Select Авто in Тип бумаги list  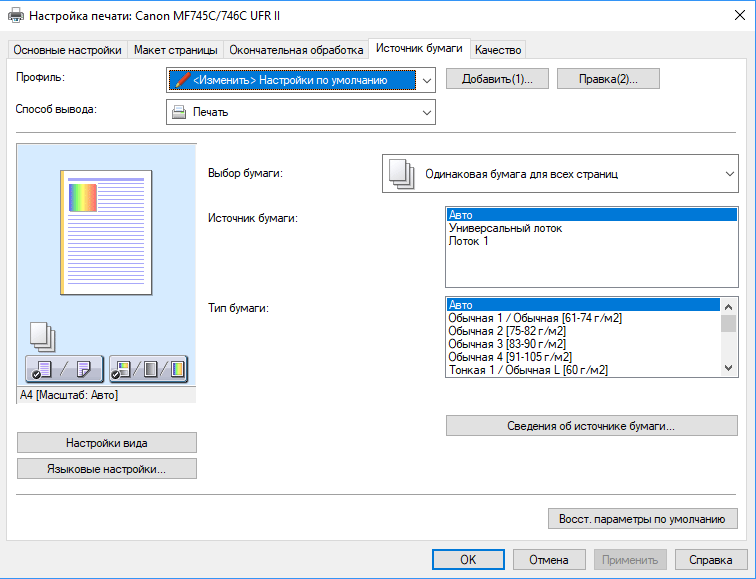583,305
